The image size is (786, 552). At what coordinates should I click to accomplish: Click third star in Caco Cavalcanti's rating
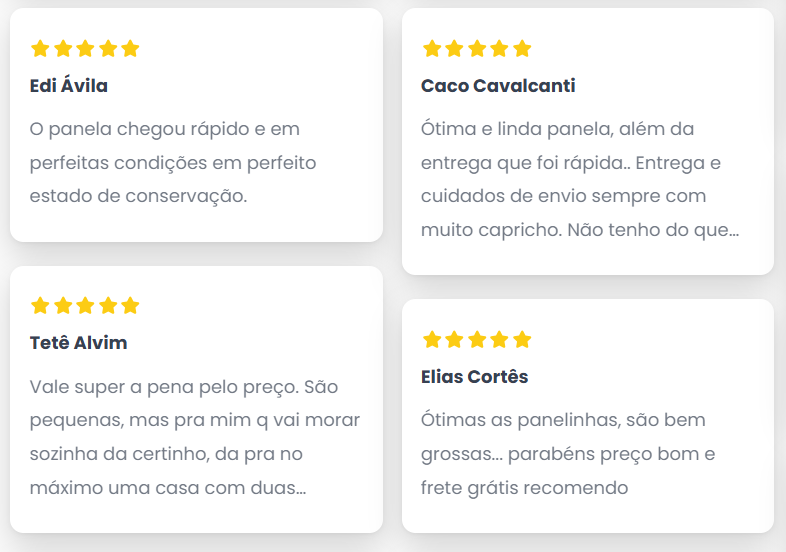click(x=477, y=49)
